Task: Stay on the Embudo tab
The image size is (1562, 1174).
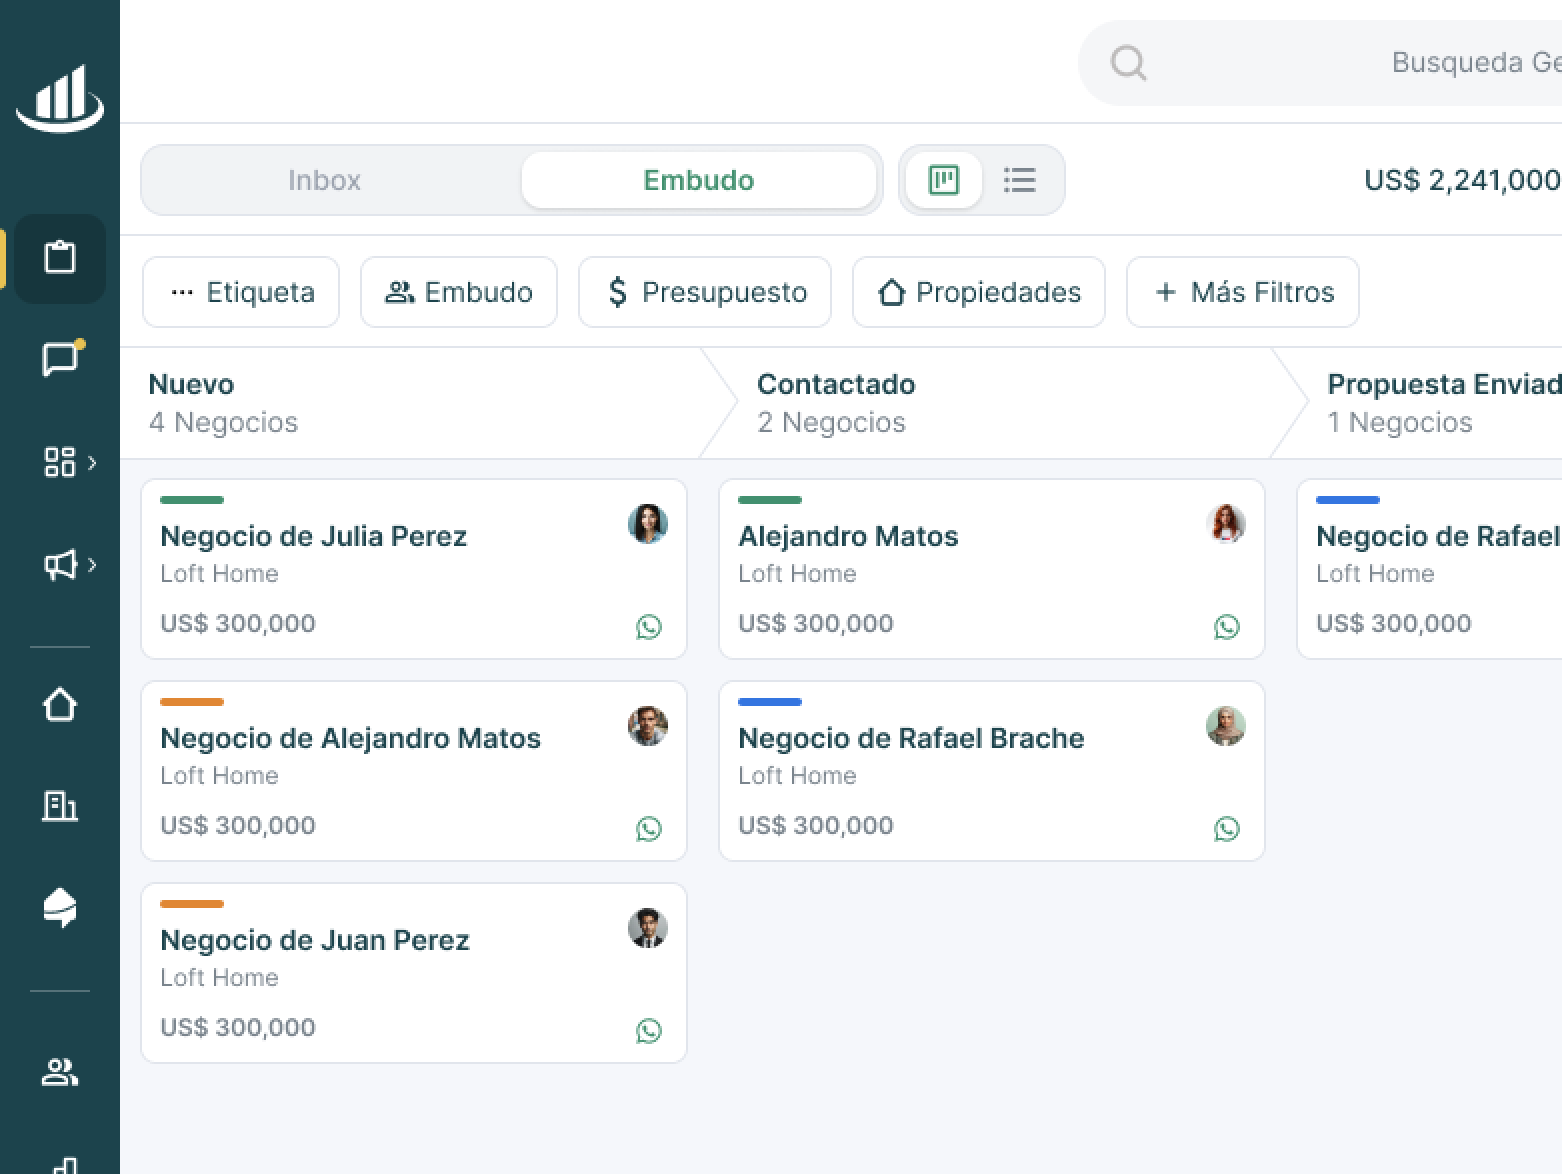Action: [699, 180]
